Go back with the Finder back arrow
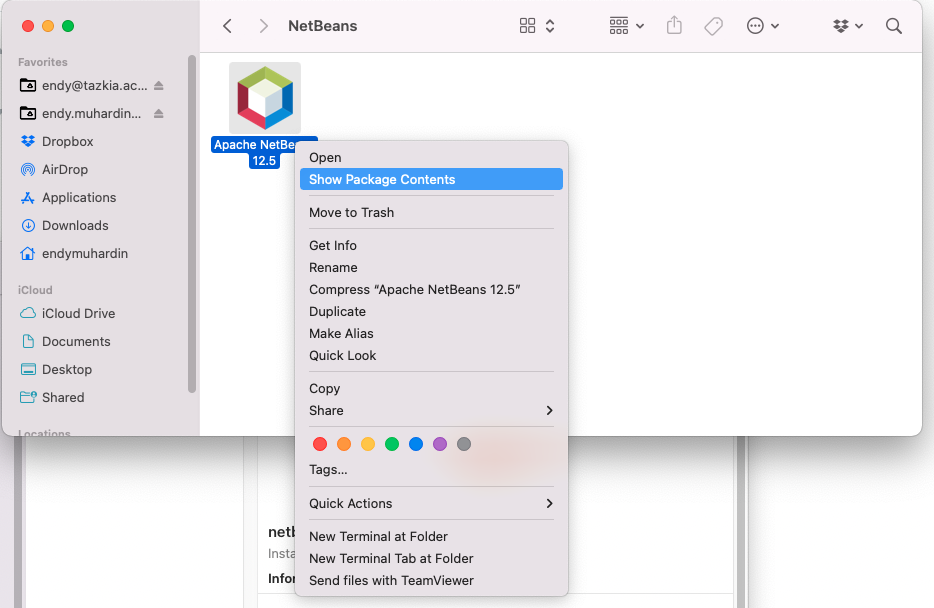 pyautogui.click(x=228, y=26)
